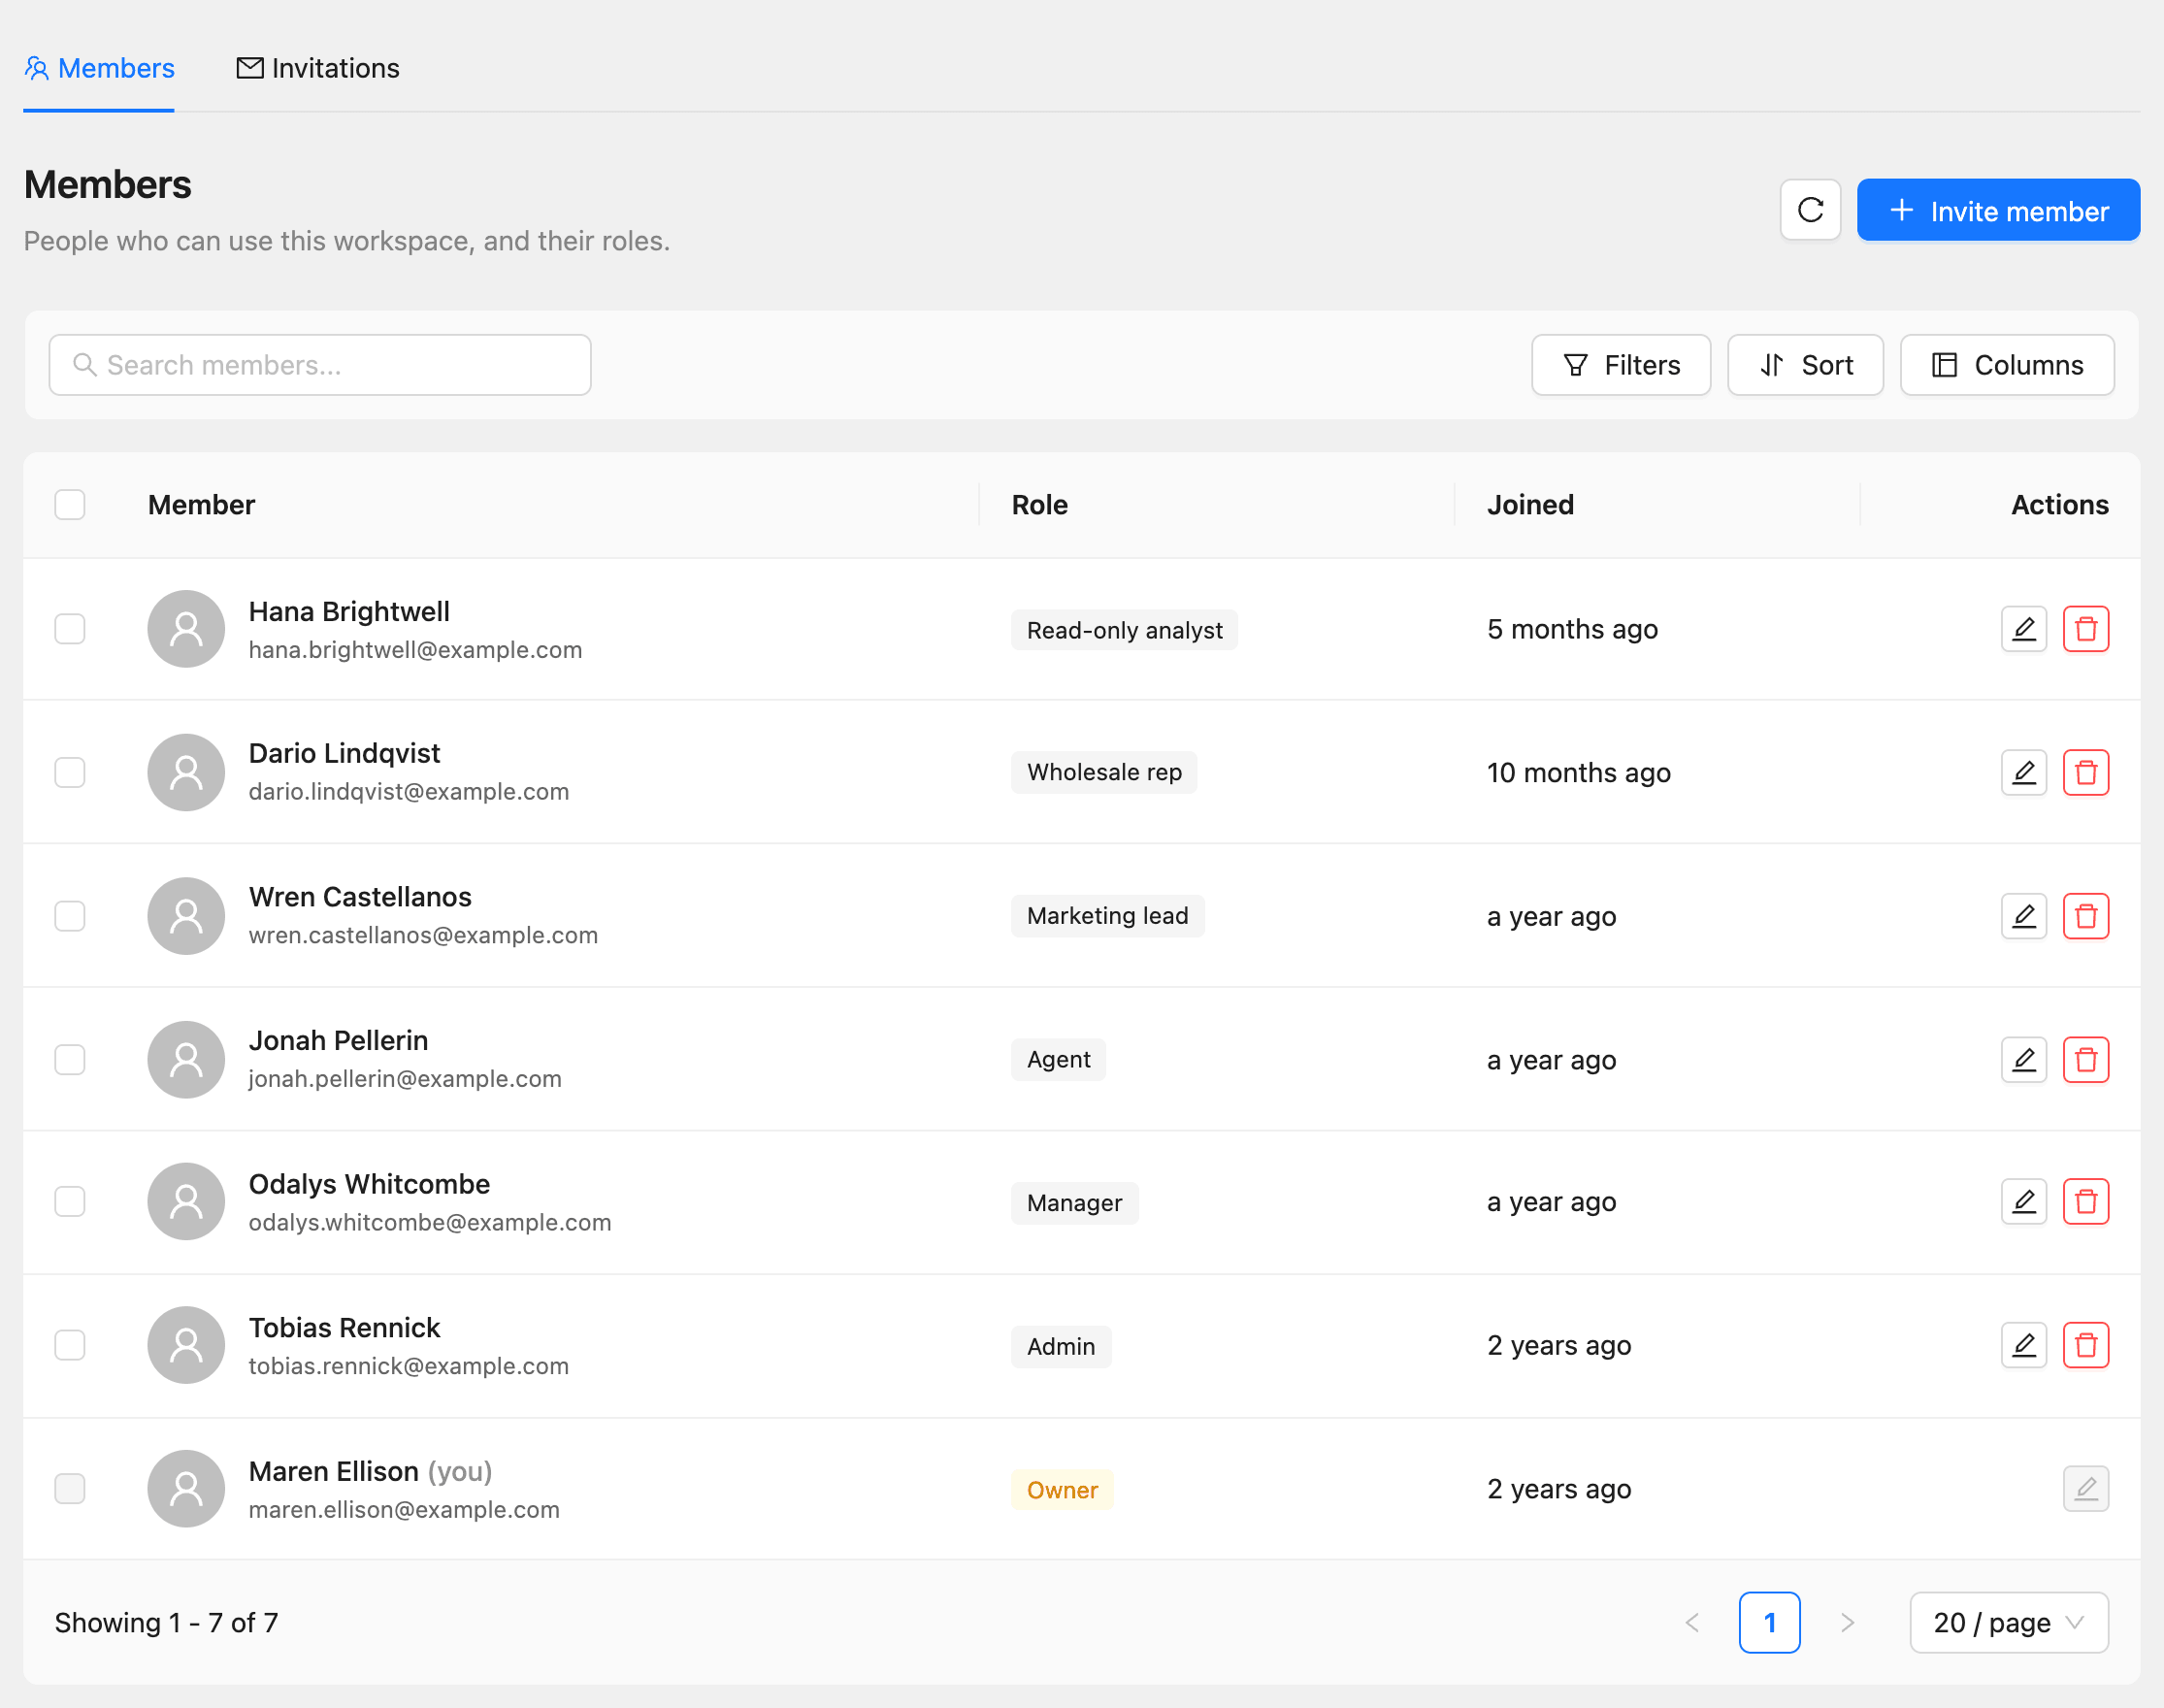Remove Wren Castellanos with trash icon
Screen dimensions: 2164x1708
(2086, 916)
